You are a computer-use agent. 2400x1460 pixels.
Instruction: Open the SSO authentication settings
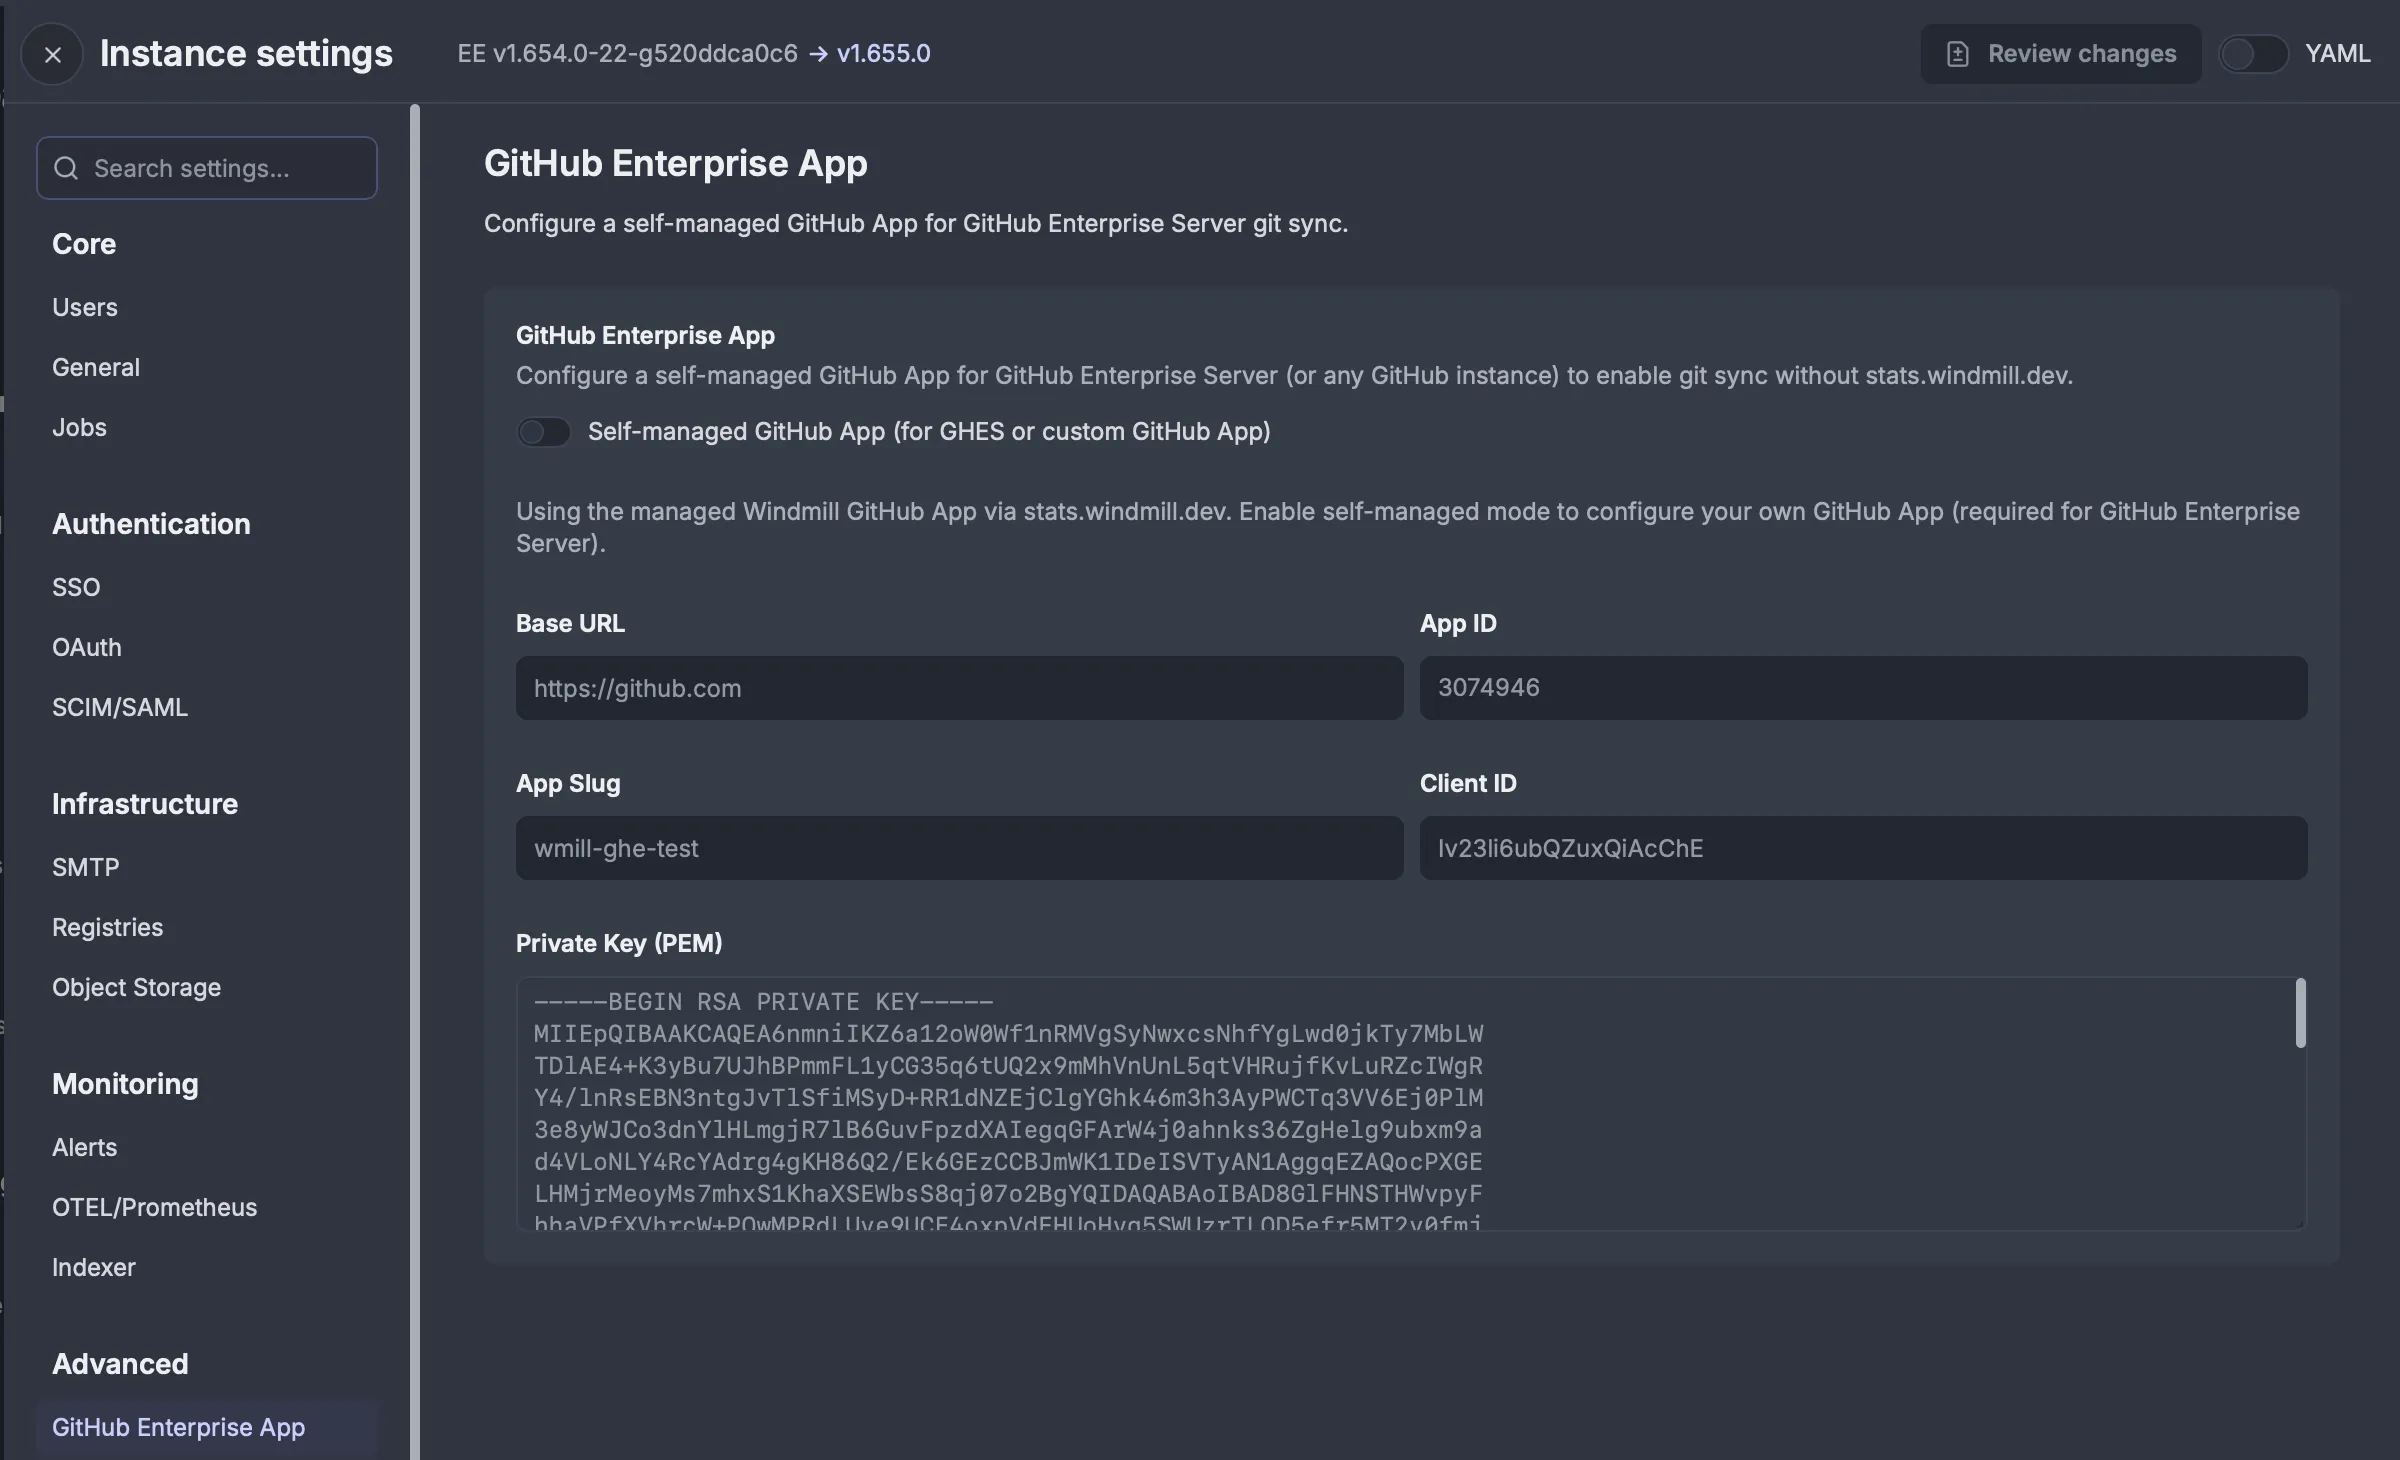pyautogui.click(x=76, y=587)
